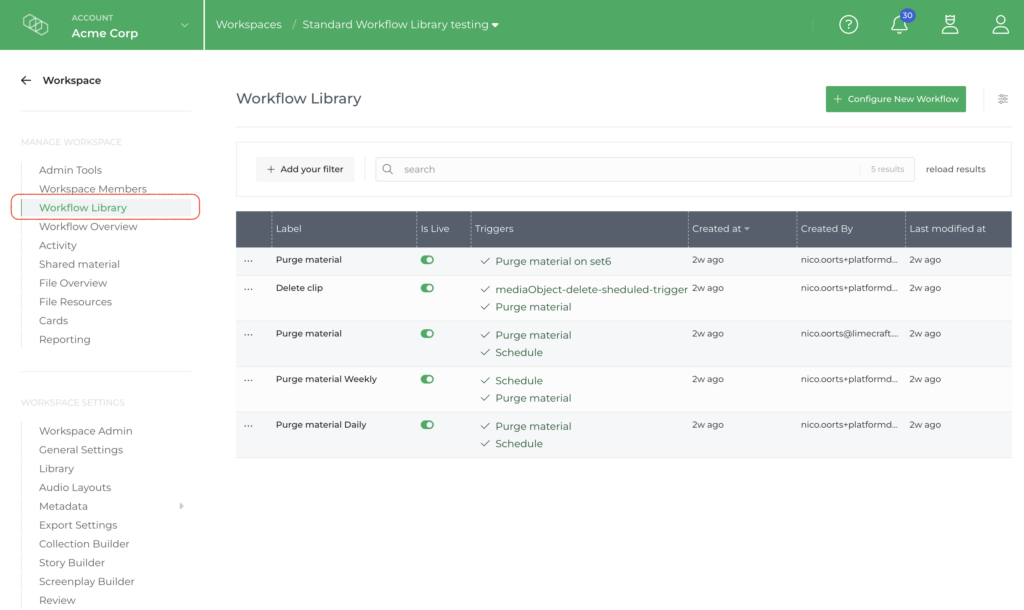Sort by Created at column header
Viewport: 1024px width, 610px height.
[x=720, y=229]
